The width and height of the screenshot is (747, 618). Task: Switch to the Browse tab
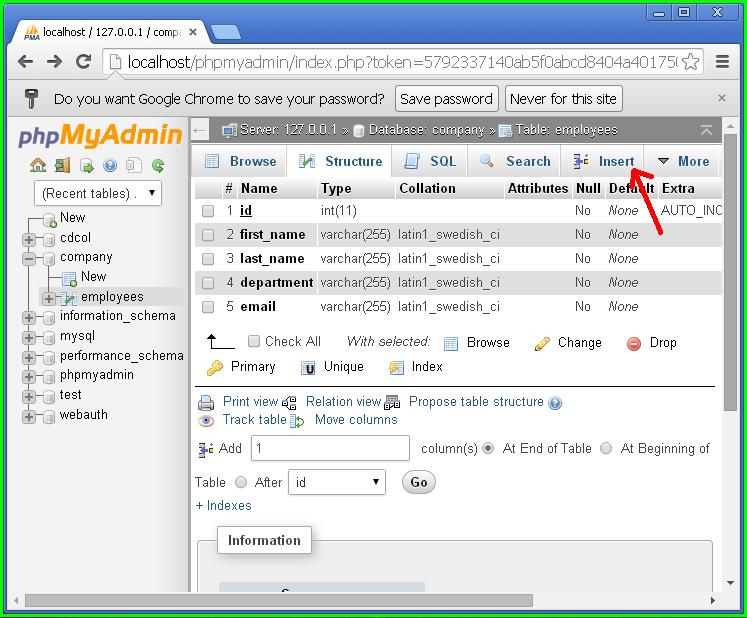pyautogui.click(x=240, y=161)
